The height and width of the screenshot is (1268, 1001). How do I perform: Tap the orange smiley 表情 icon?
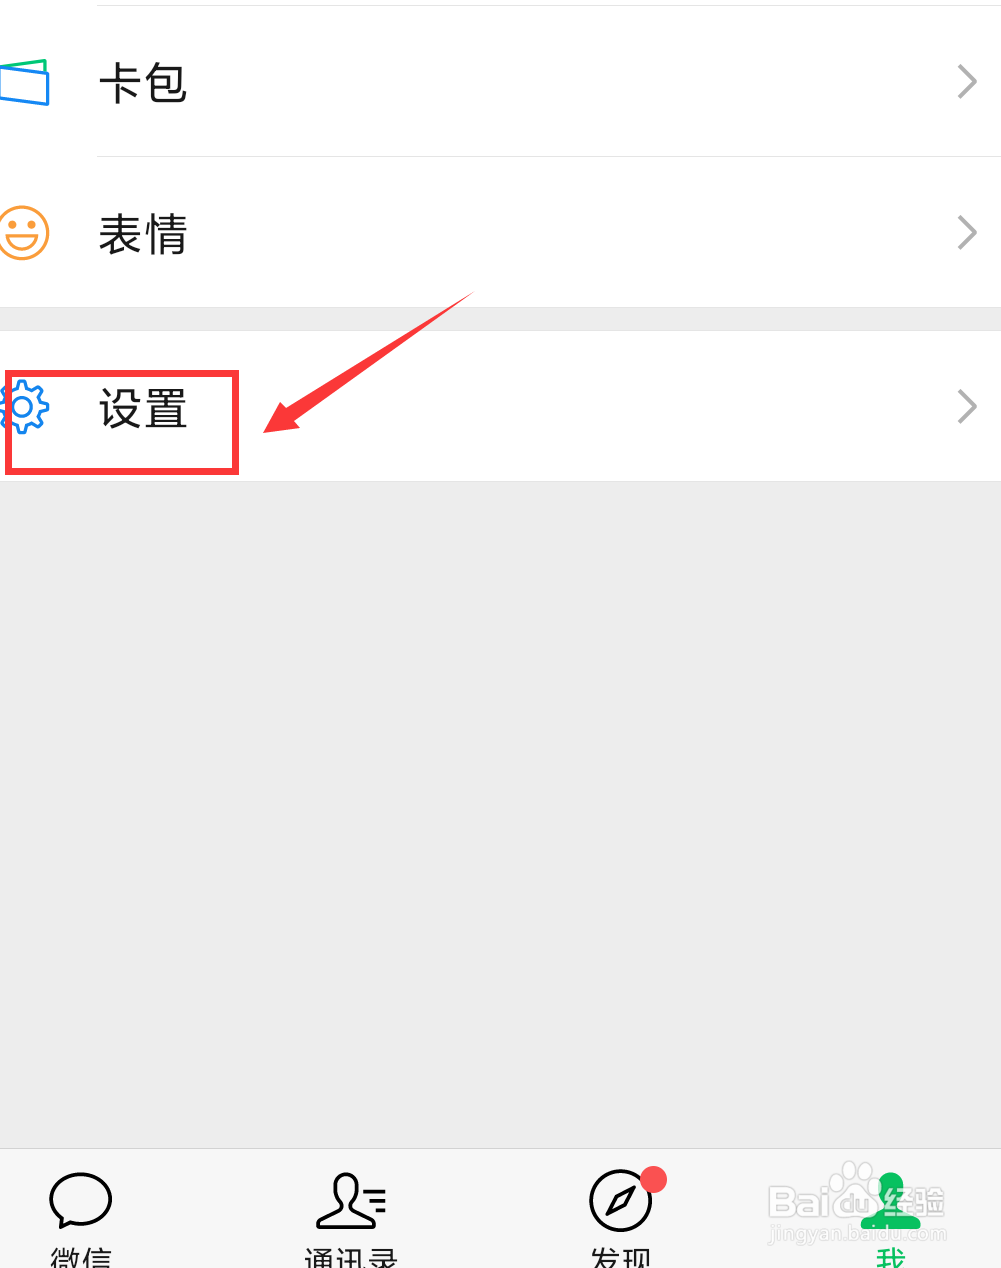24,233
